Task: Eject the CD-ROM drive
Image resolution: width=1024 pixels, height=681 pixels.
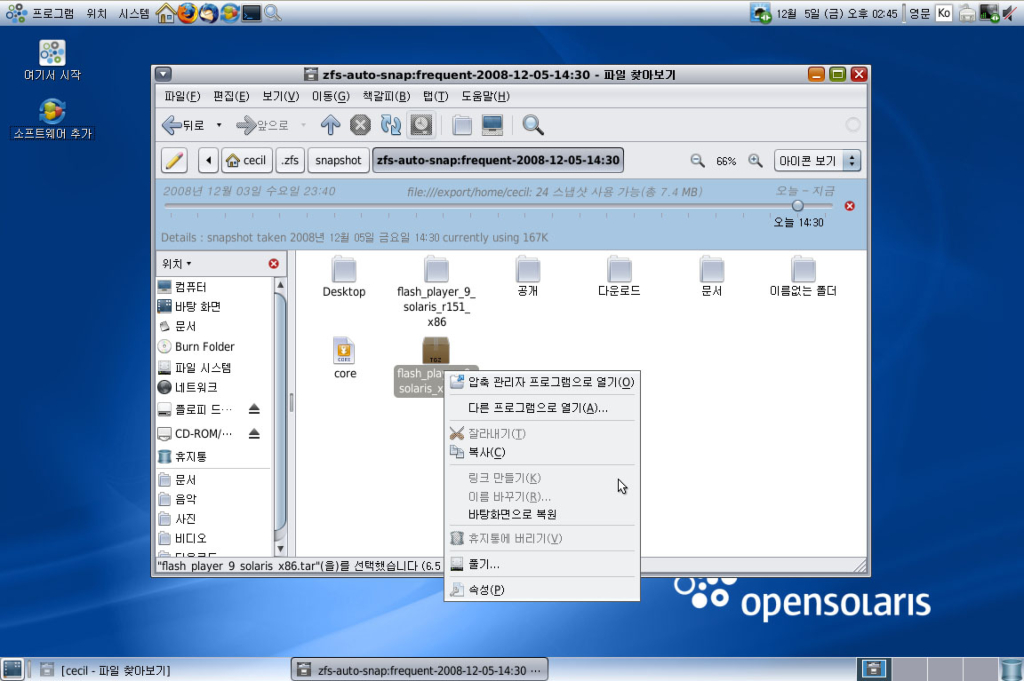Action: pyautogui.click(x=254, y=434)
